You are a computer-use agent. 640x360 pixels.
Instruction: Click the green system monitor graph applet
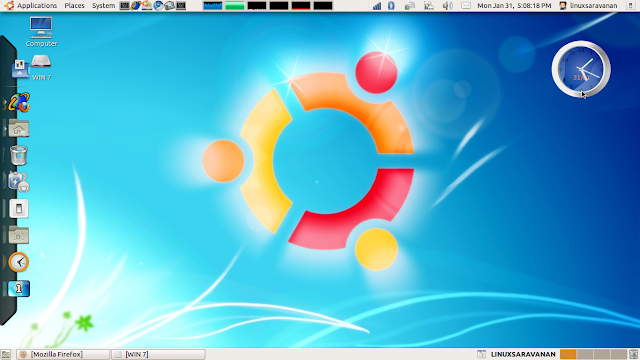(x=235, y=6)
